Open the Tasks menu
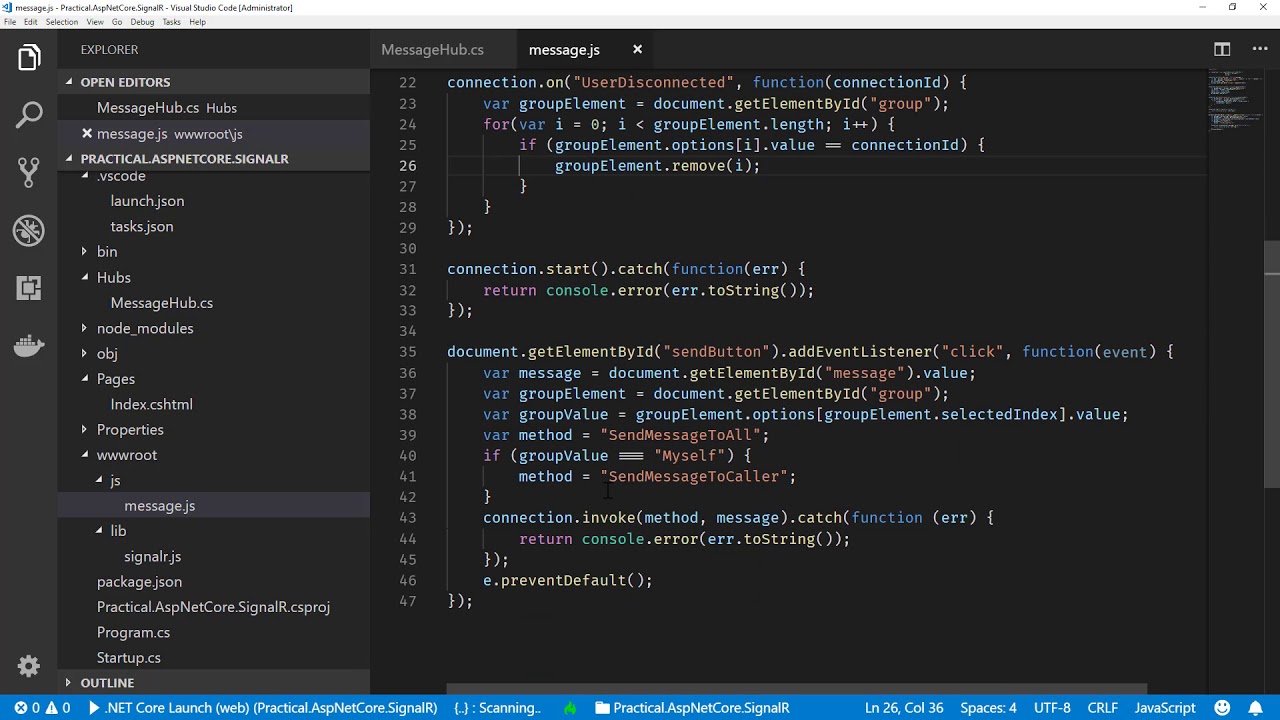Image resolution: width=1280 pixels, height=720 pixels. [171, 22]
